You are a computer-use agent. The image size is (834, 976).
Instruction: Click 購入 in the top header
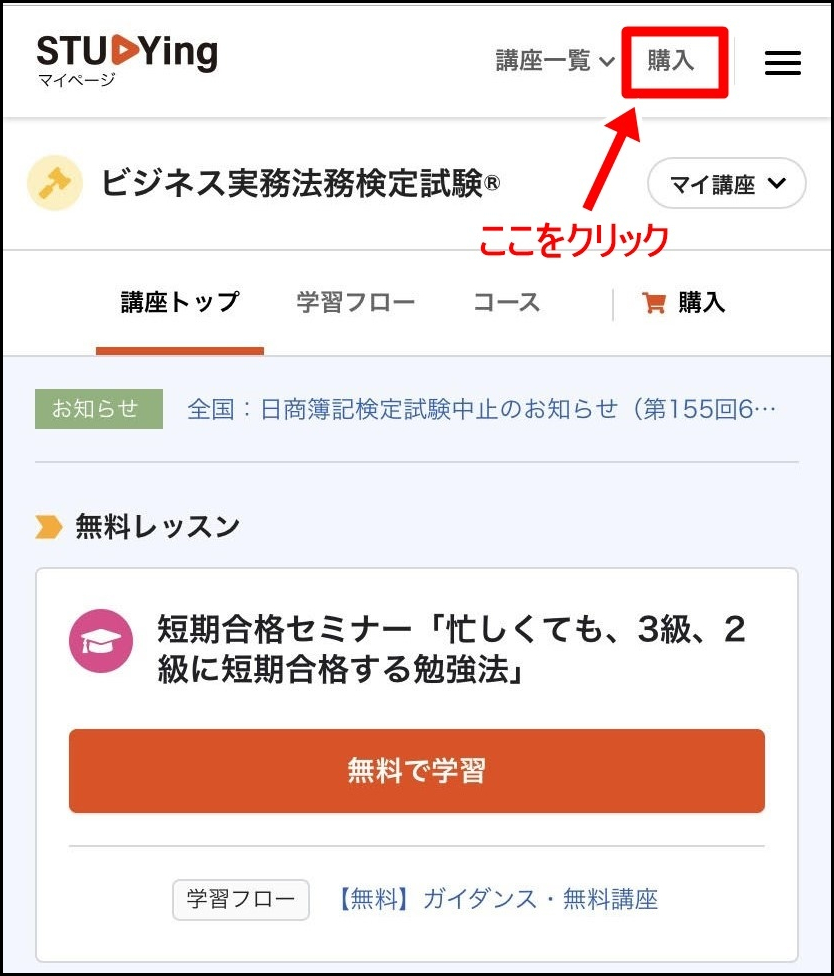pos(671,61)
